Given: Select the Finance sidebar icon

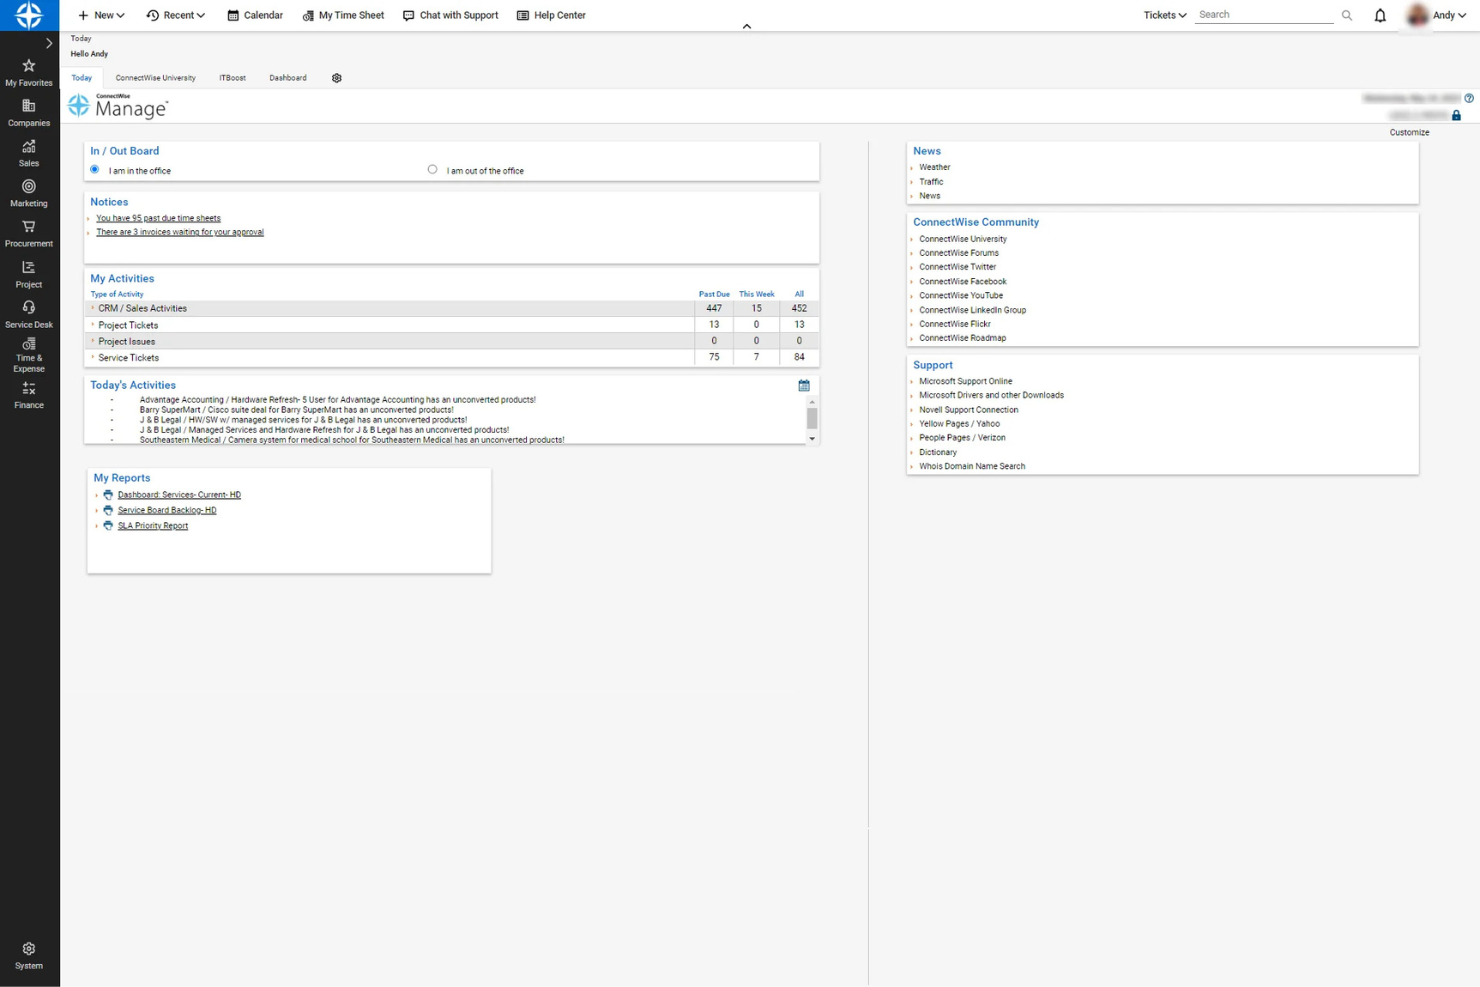Looking at the screenshot, I should pos(29,395).
